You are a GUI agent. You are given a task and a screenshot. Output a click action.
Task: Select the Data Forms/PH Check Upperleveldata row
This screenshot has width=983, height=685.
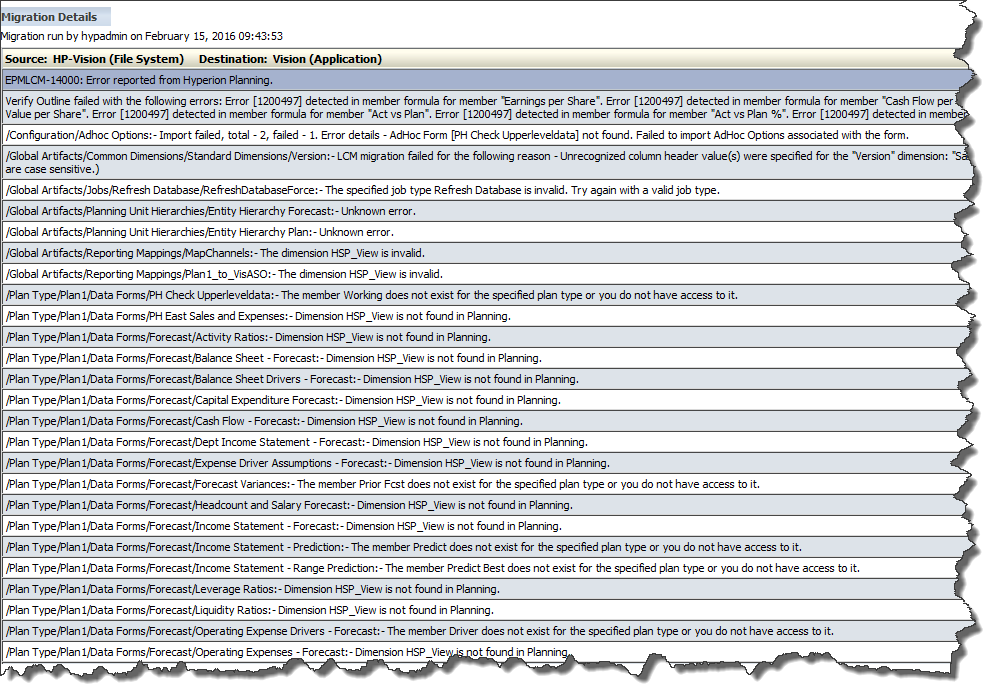click(x=483, y=295)
